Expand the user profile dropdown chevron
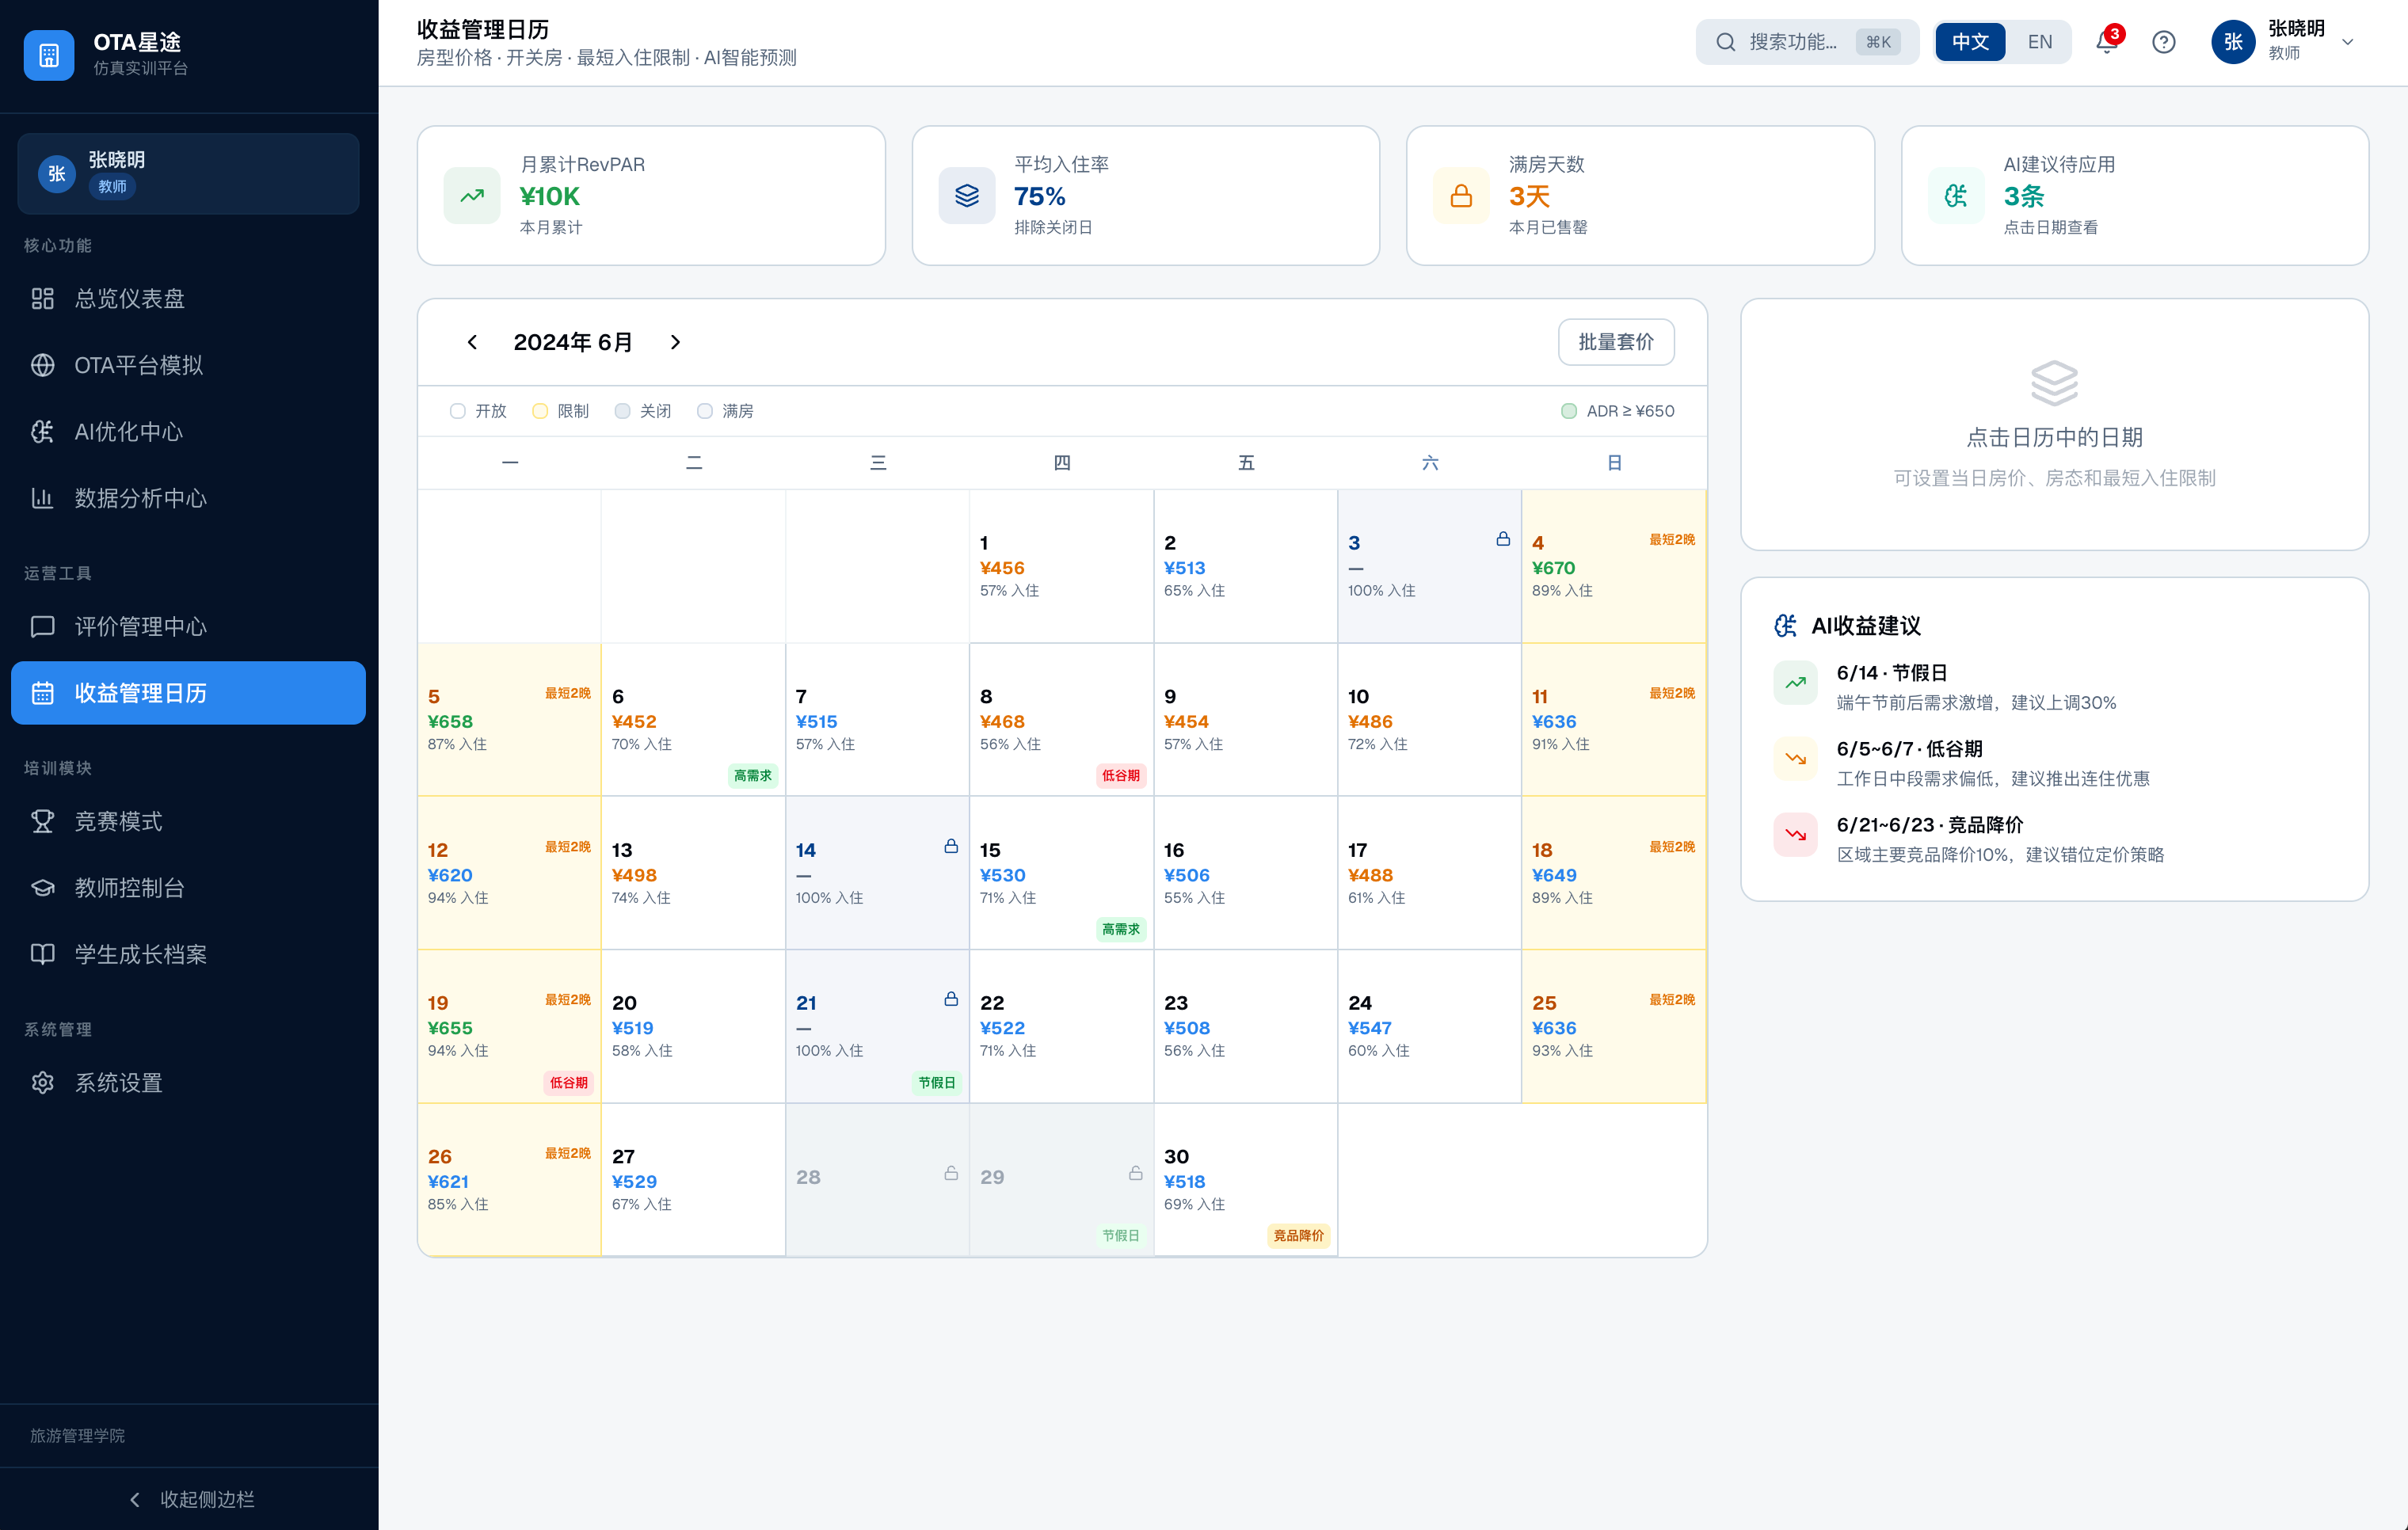2408x1530 pixels. pos(2348,42)
